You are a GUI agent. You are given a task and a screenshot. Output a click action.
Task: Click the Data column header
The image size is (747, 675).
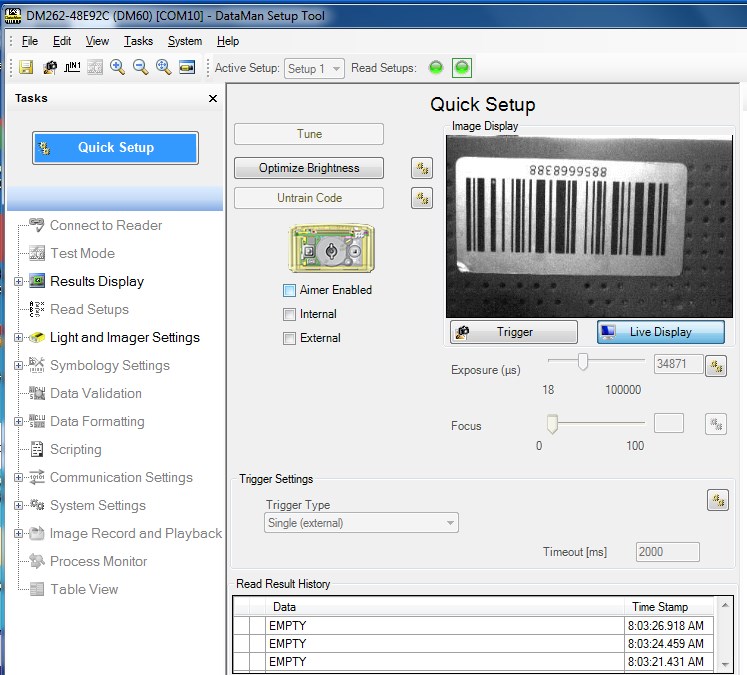[x=444, y=607]
